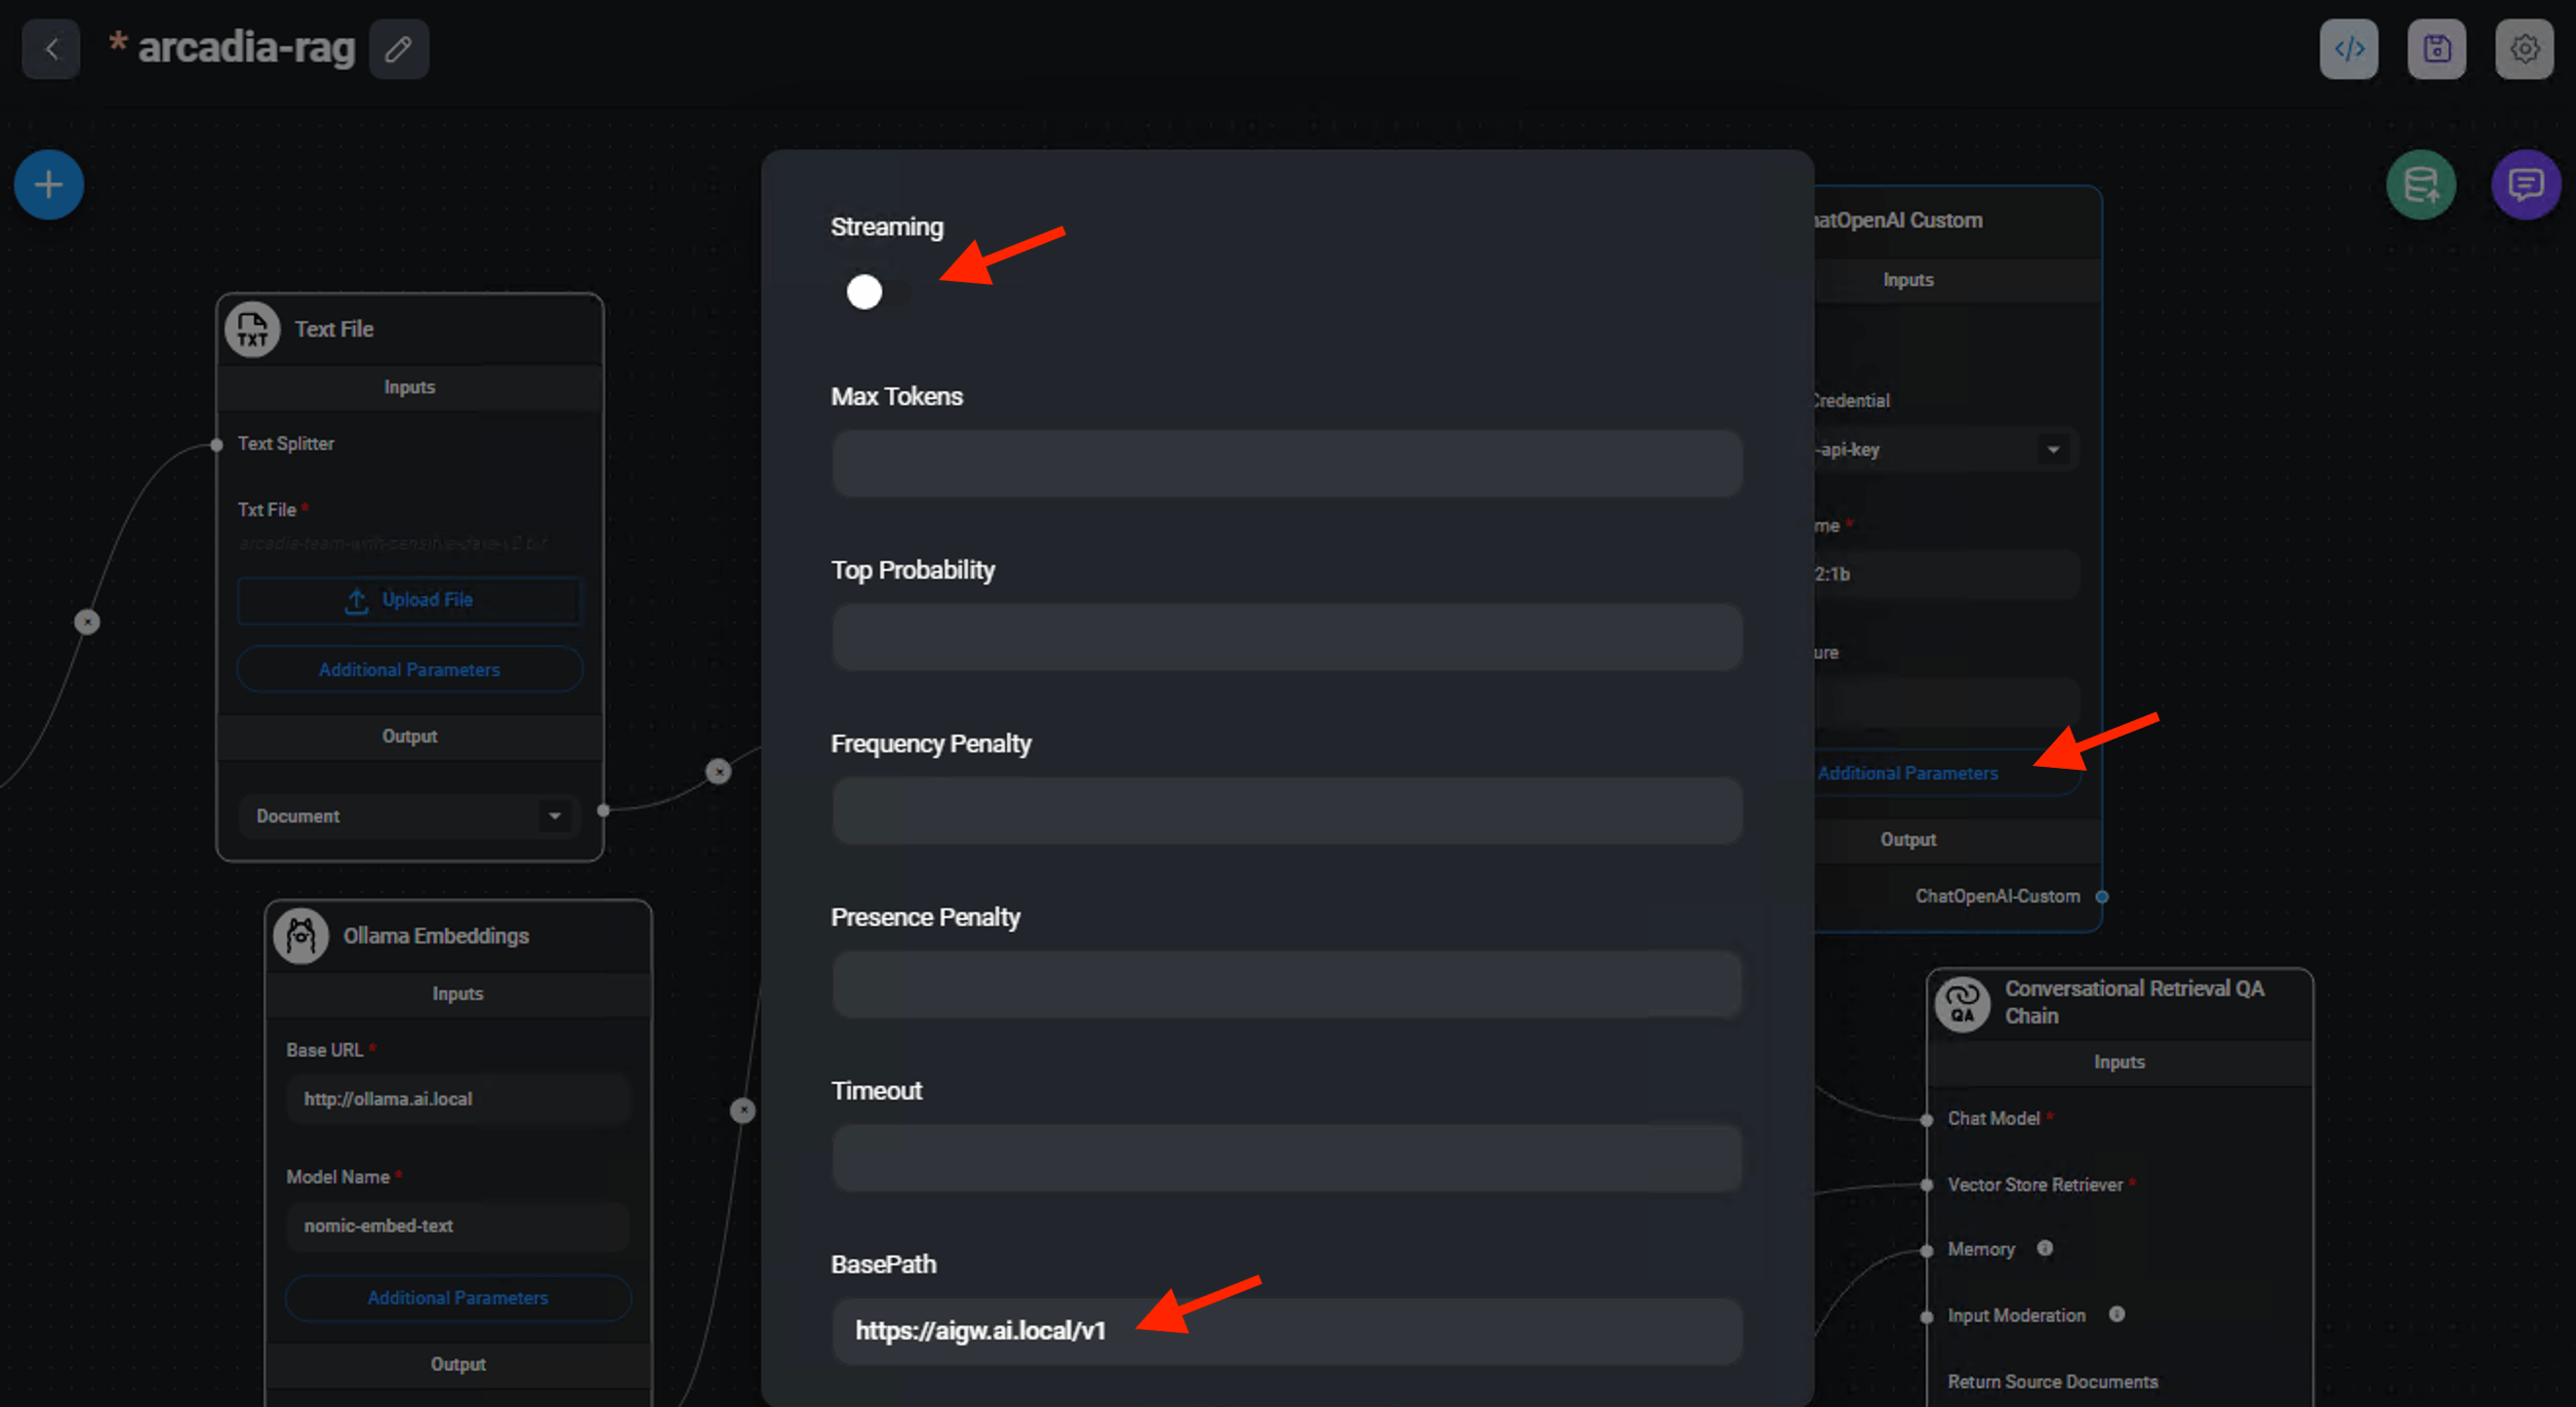Click the green upsert database icon
Image resolution: width=2576 pixels, height=1407 pixels.
coord(2420,185)
